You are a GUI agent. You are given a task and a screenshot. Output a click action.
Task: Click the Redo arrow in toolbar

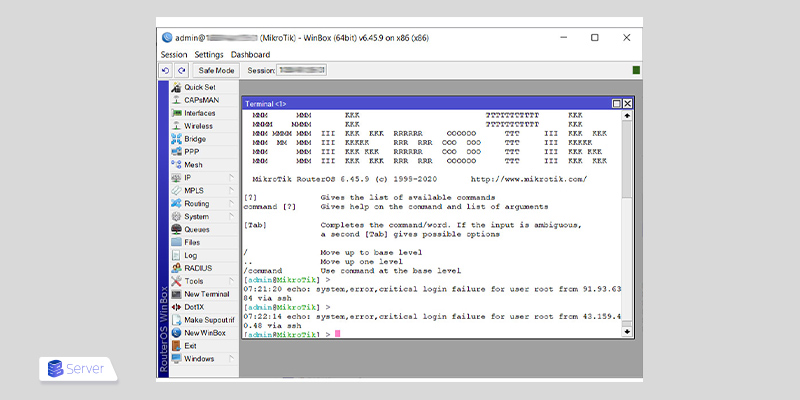[x=182, y=70]
